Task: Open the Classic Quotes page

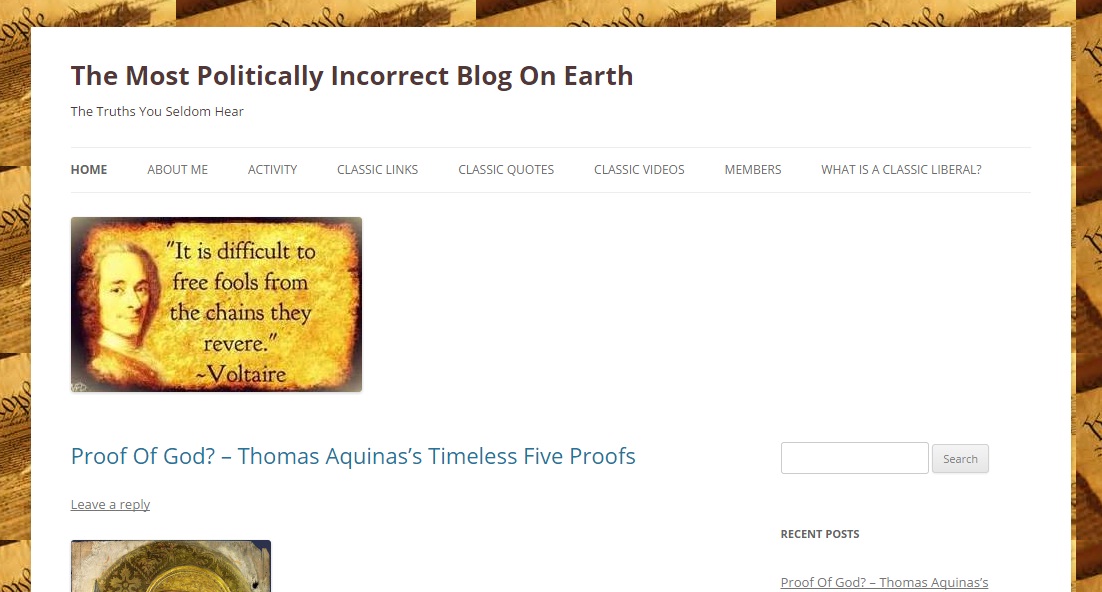Action: point(506,169)
